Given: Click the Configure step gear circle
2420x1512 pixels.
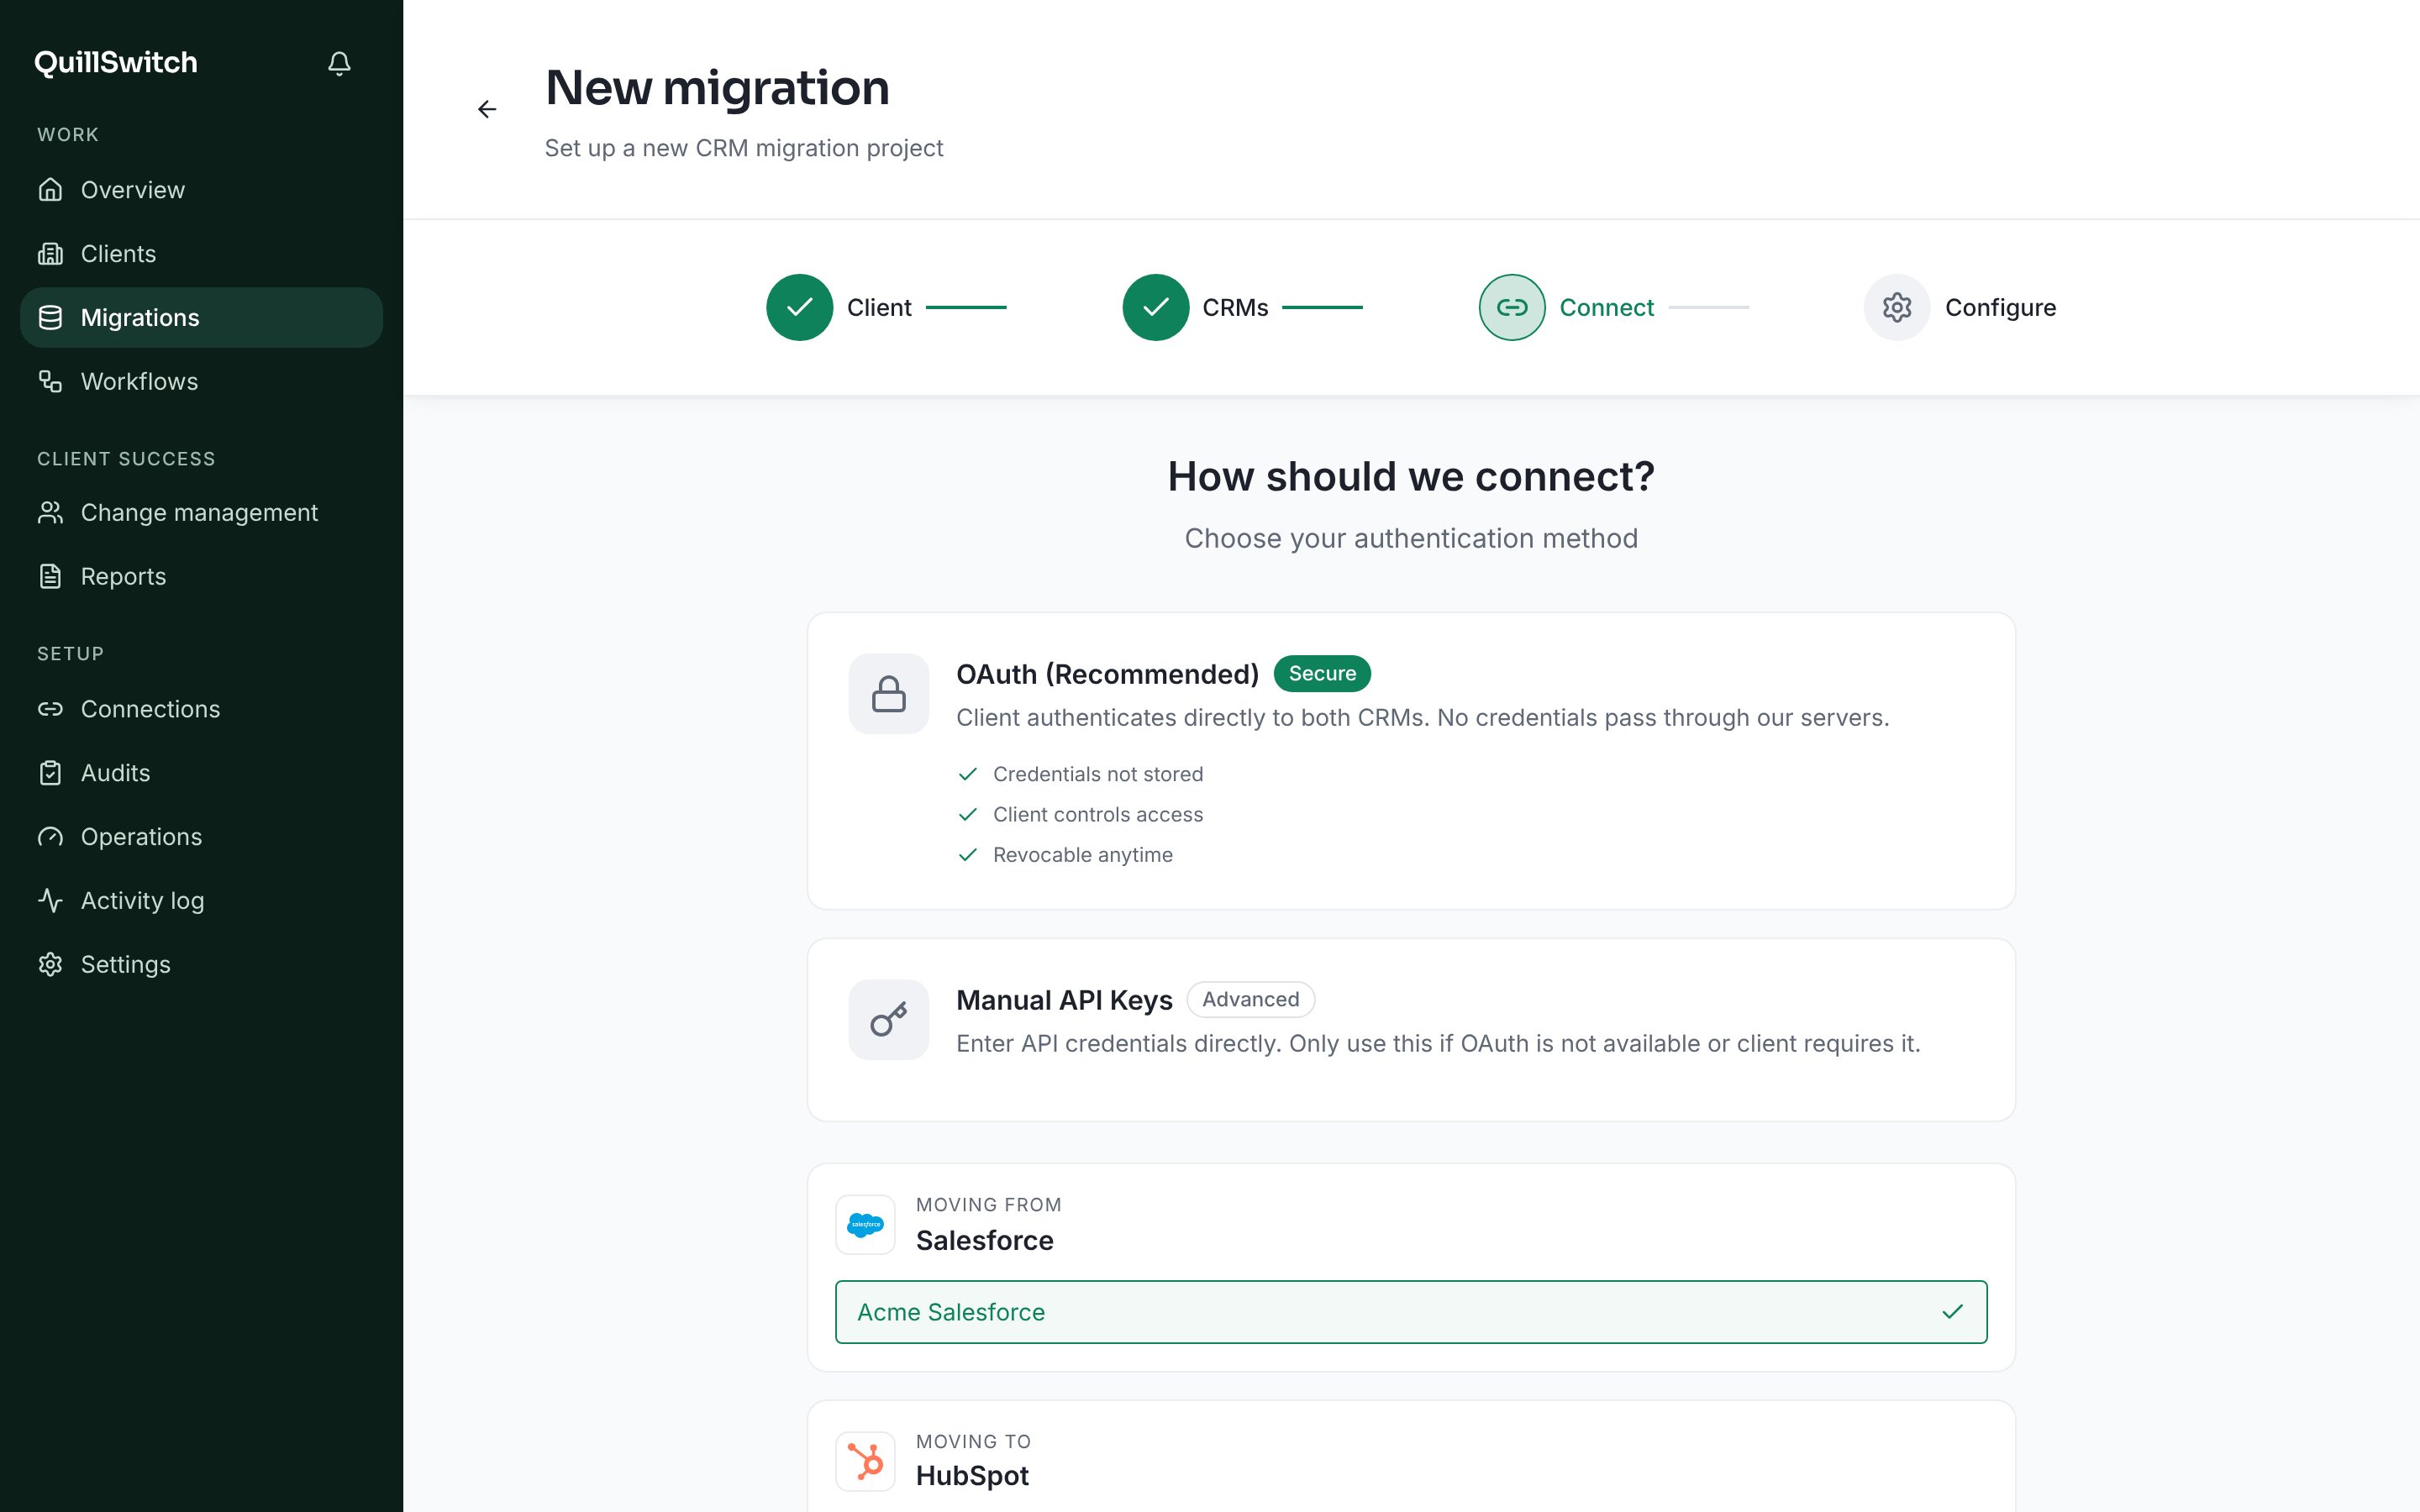Looking at the screenshot, I should pyautogui.click(x=1896, y=307).
